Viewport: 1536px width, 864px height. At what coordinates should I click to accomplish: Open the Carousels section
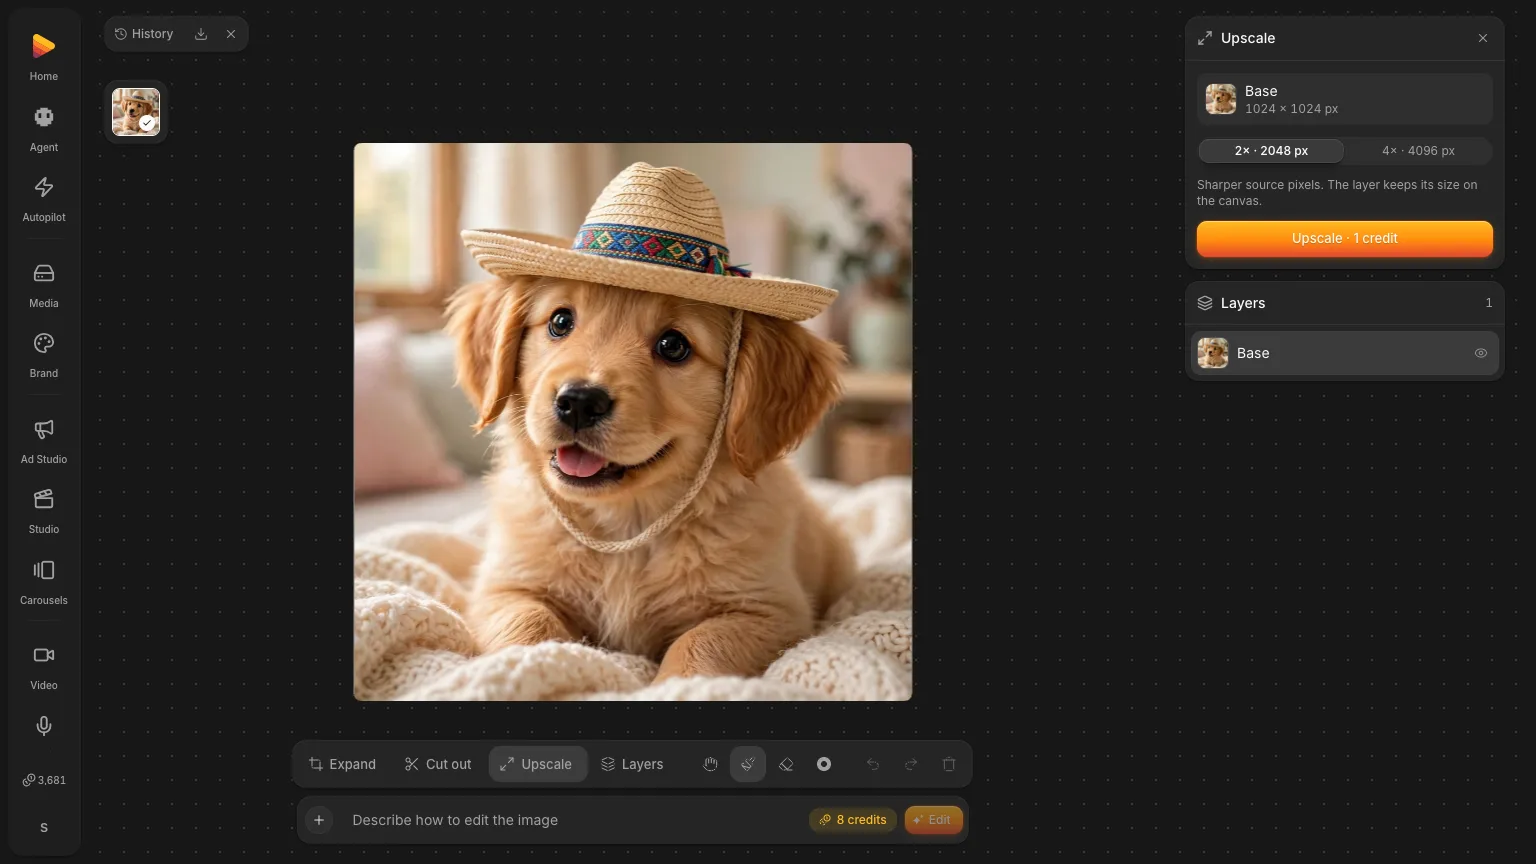point(44,581)
